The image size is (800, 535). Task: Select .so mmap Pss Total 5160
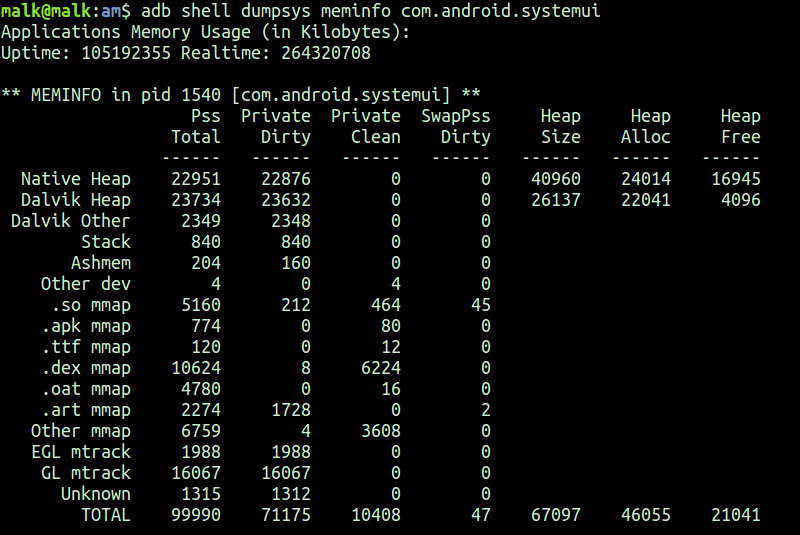[201, 305]
